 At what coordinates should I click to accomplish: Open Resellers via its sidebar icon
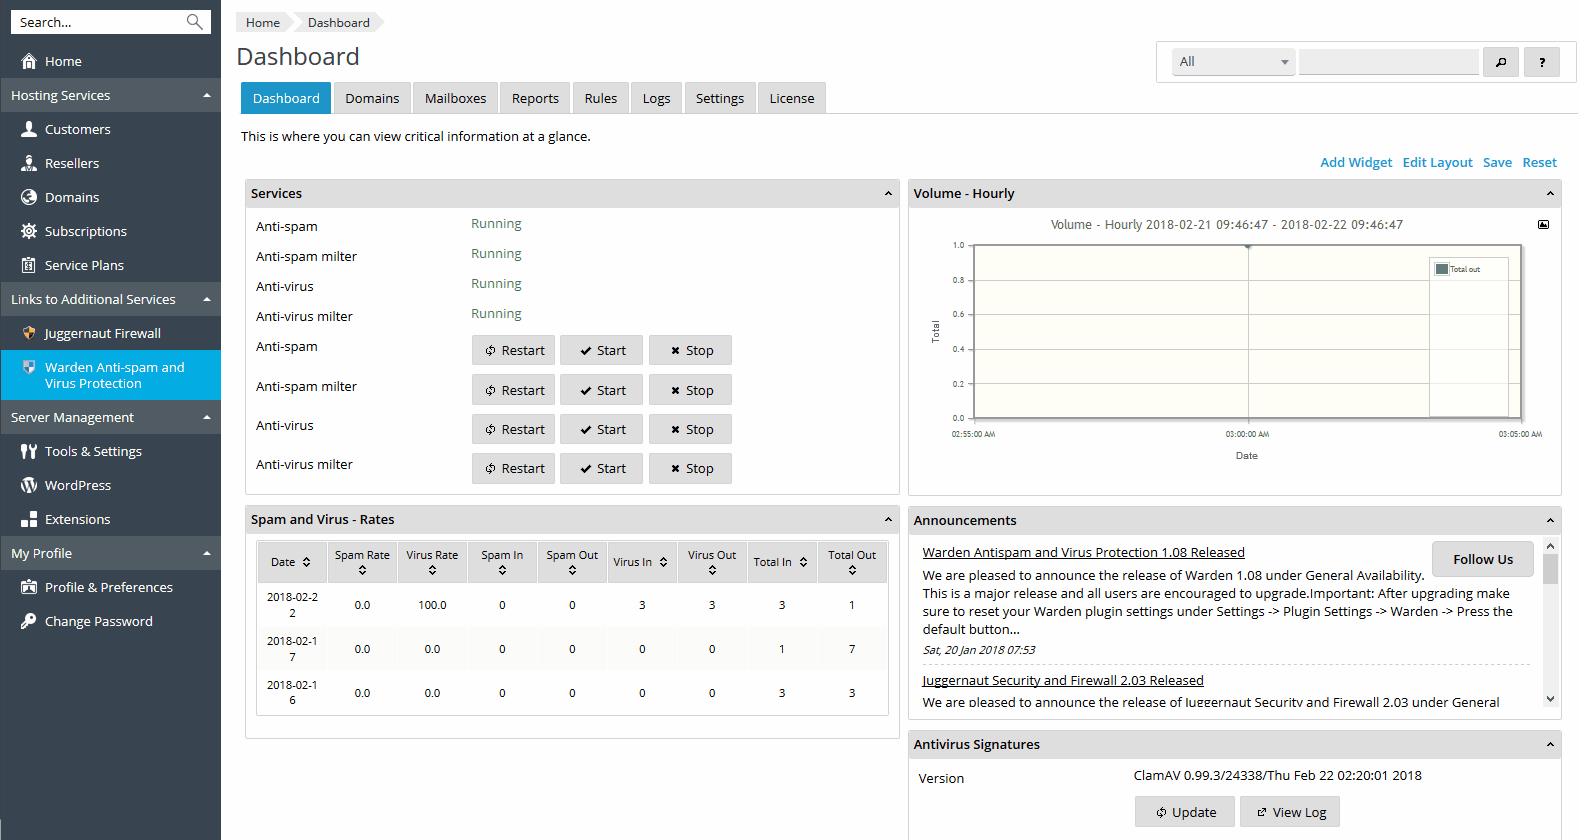click(x=29, y=163)
